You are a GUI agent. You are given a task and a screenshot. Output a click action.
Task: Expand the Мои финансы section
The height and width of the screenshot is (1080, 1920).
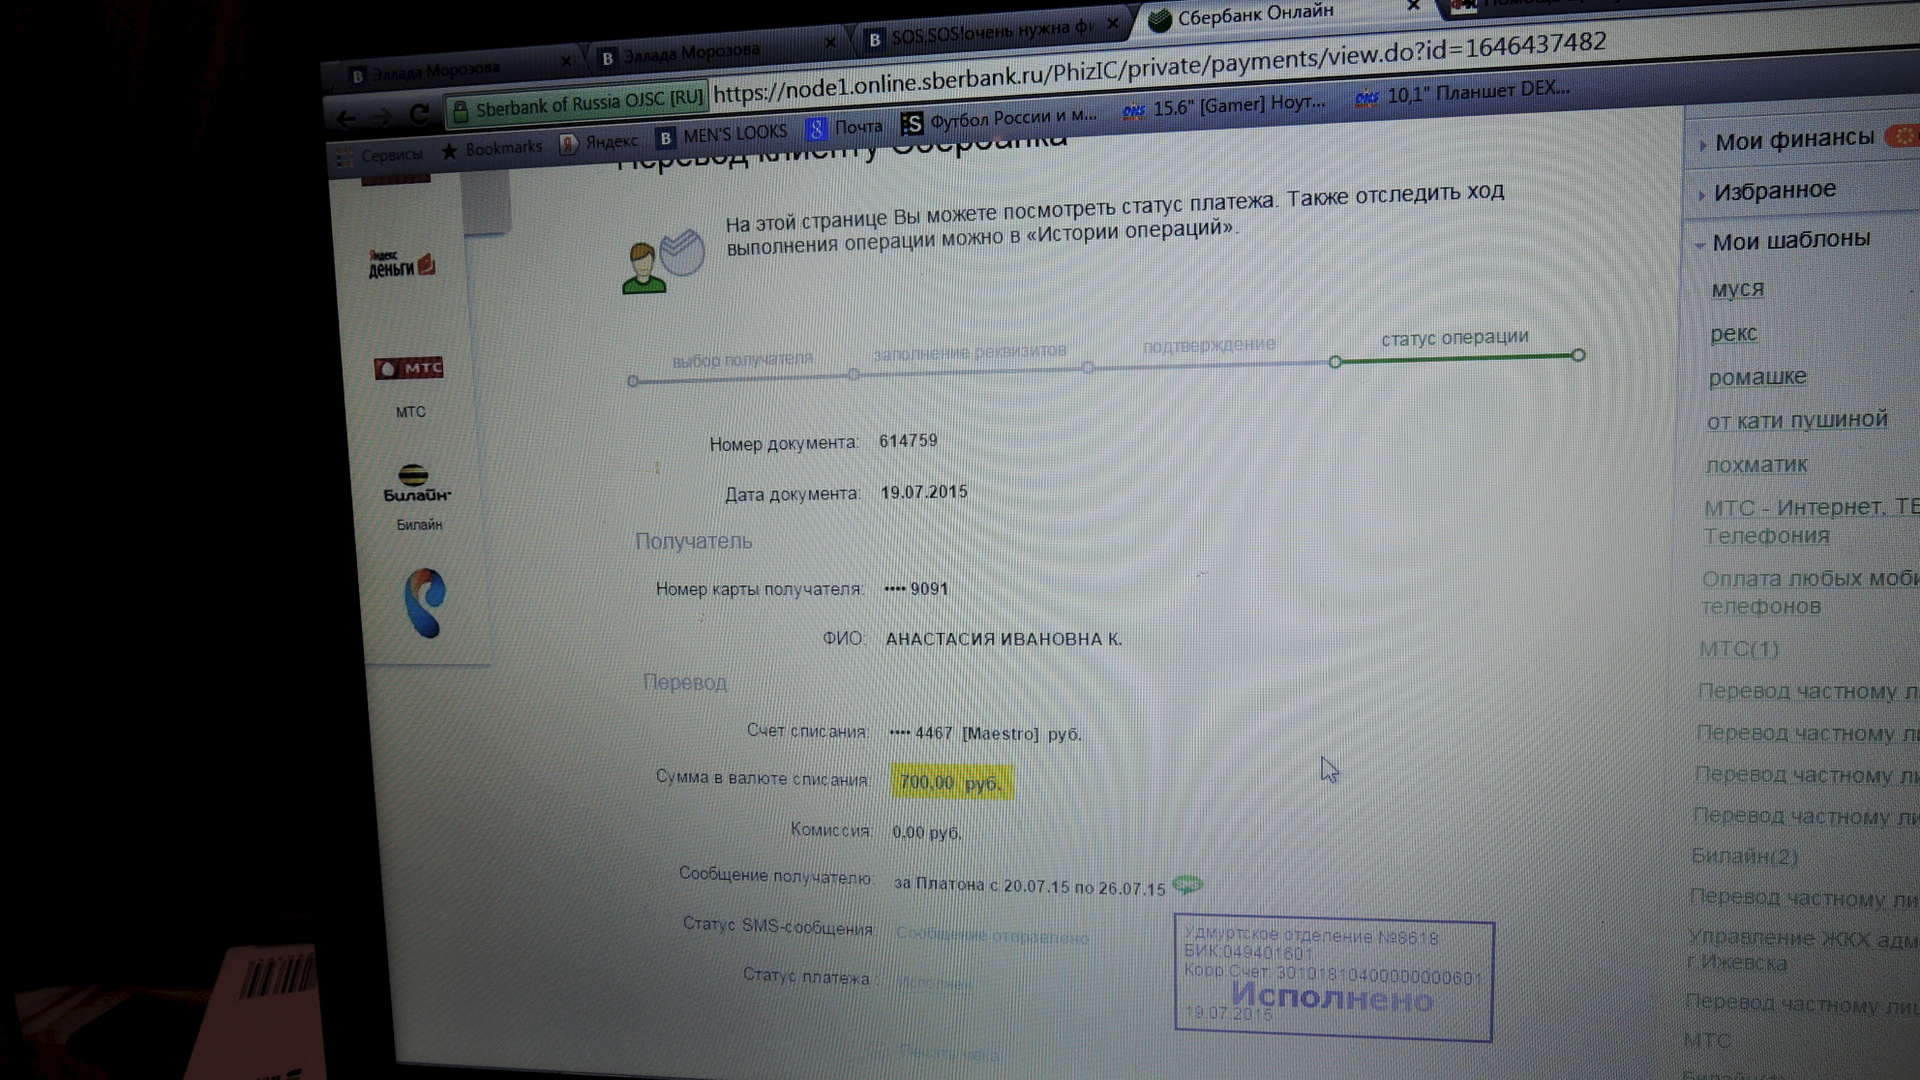[x=1793, y=140]
